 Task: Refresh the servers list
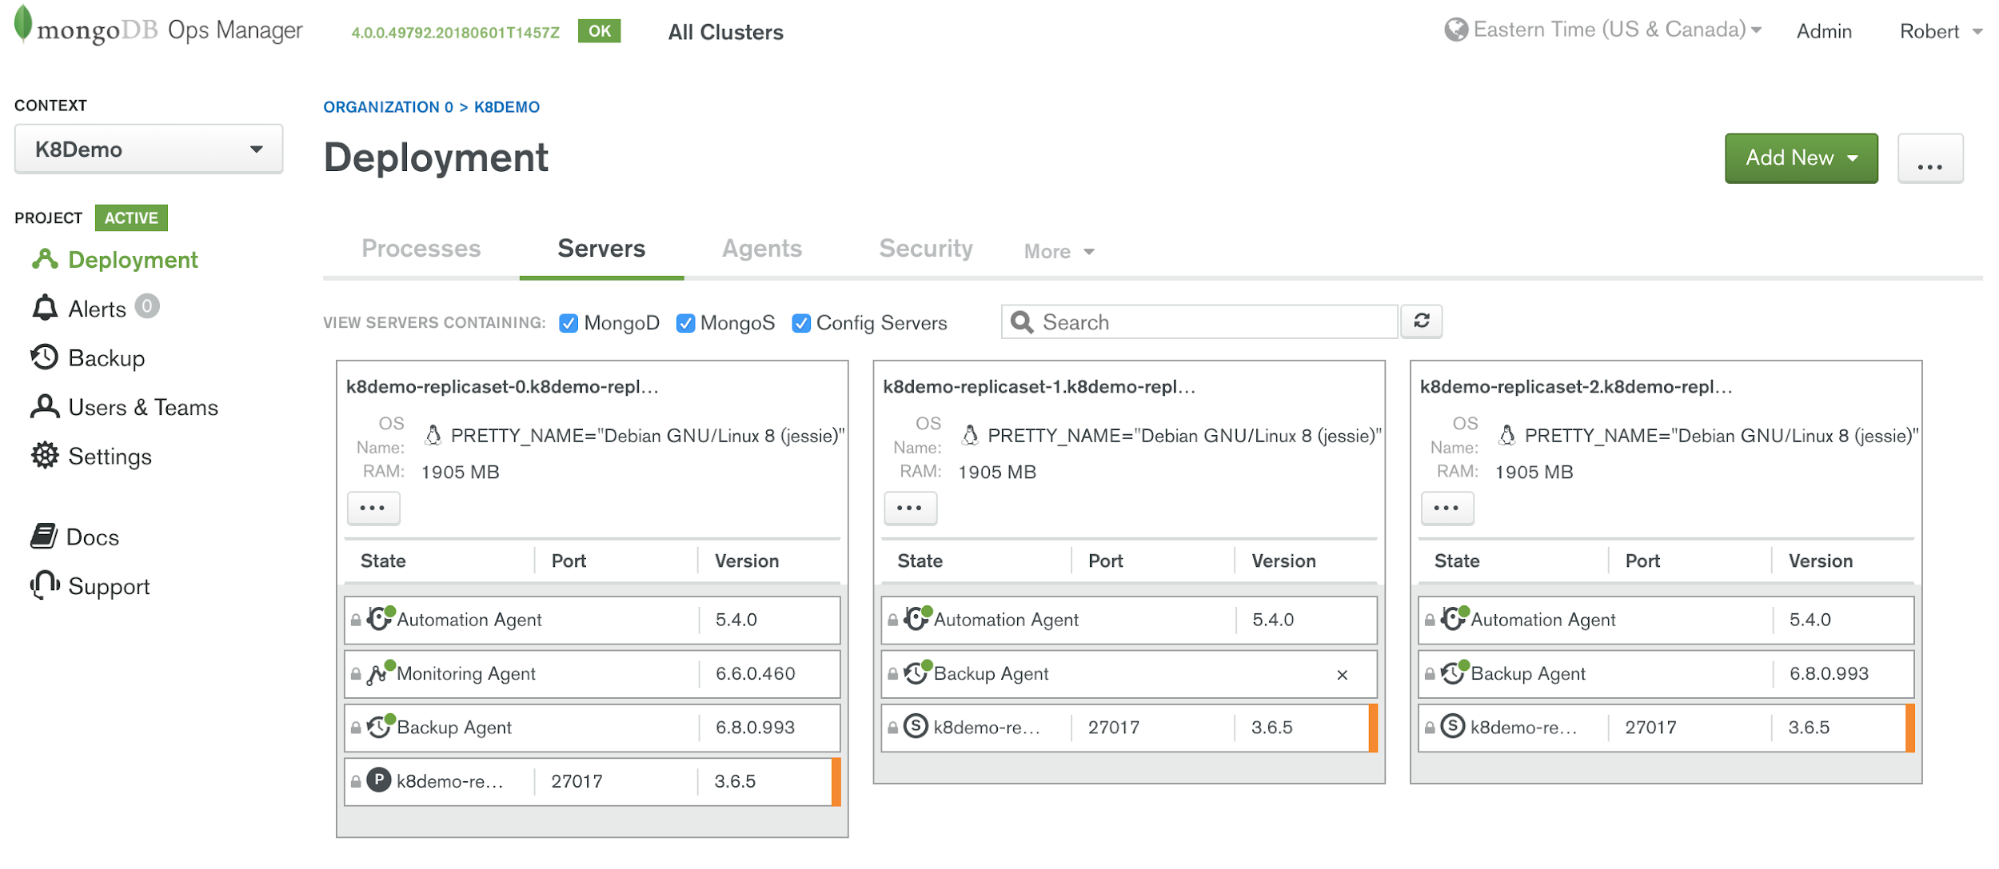tap(1421, 321)
